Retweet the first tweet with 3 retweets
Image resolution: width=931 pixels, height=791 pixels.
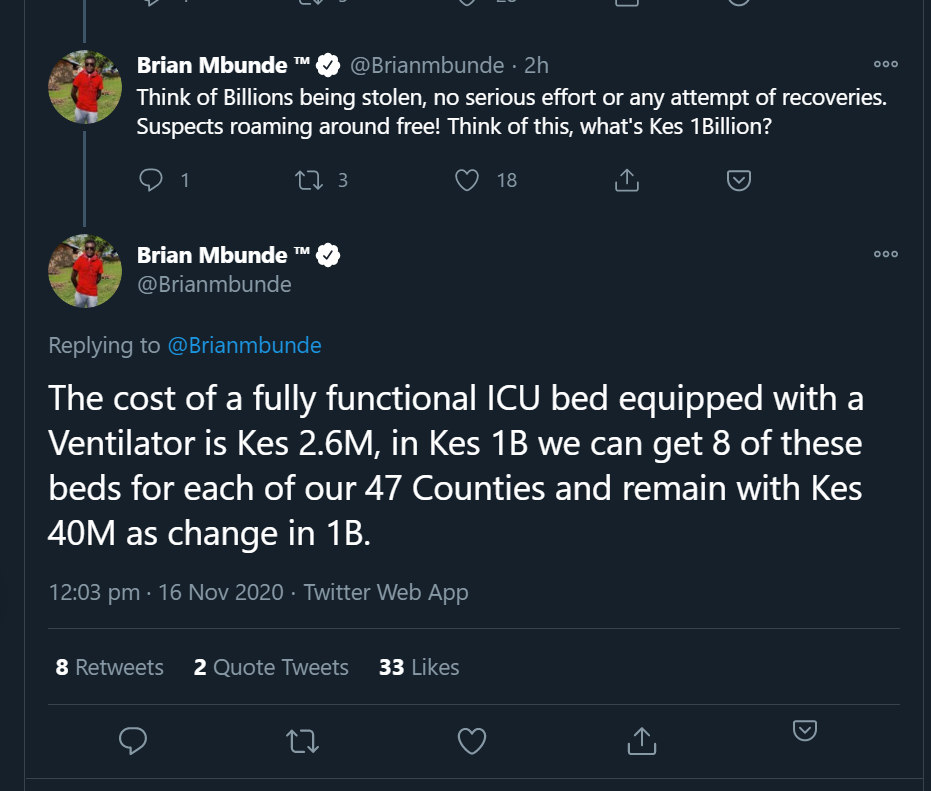coord(308,180)
